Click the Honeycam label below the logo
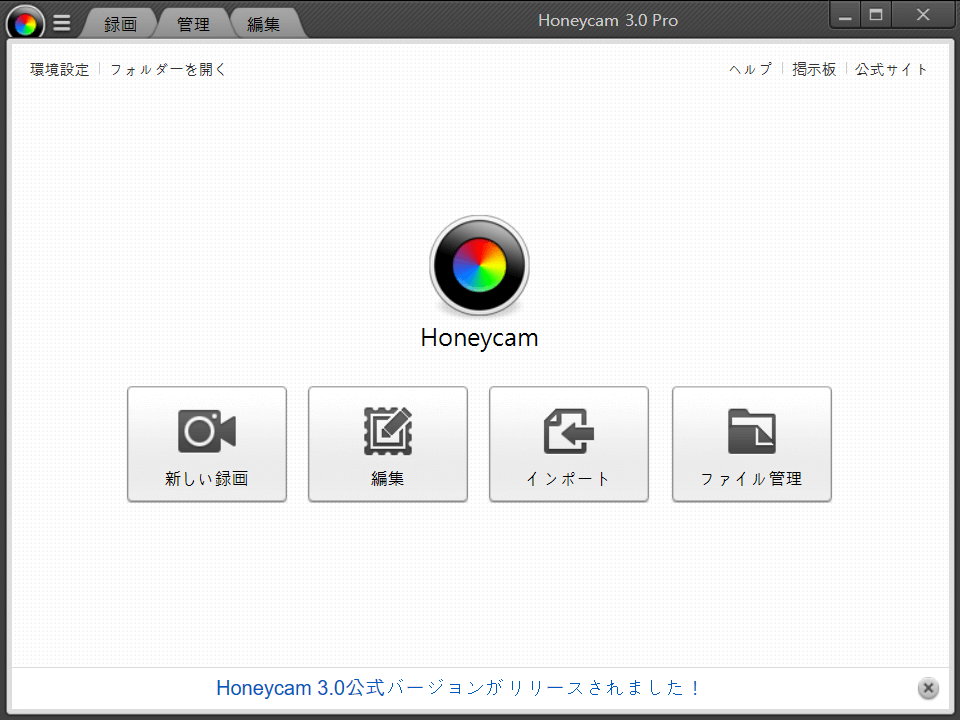The height and width of the screenshot is (720, 960). [479, 338]
